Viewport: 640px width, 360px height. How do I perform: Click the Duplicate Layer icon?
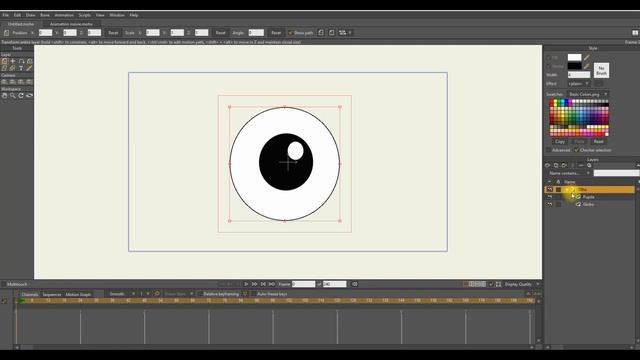coord(556,165)
